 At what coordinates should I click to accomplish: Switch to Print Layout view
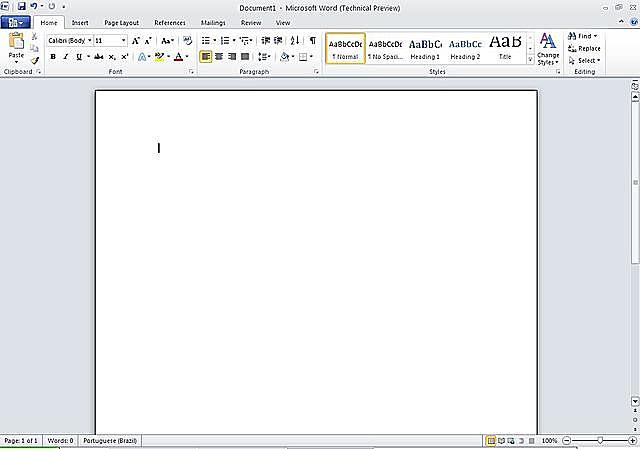(491, 440)
